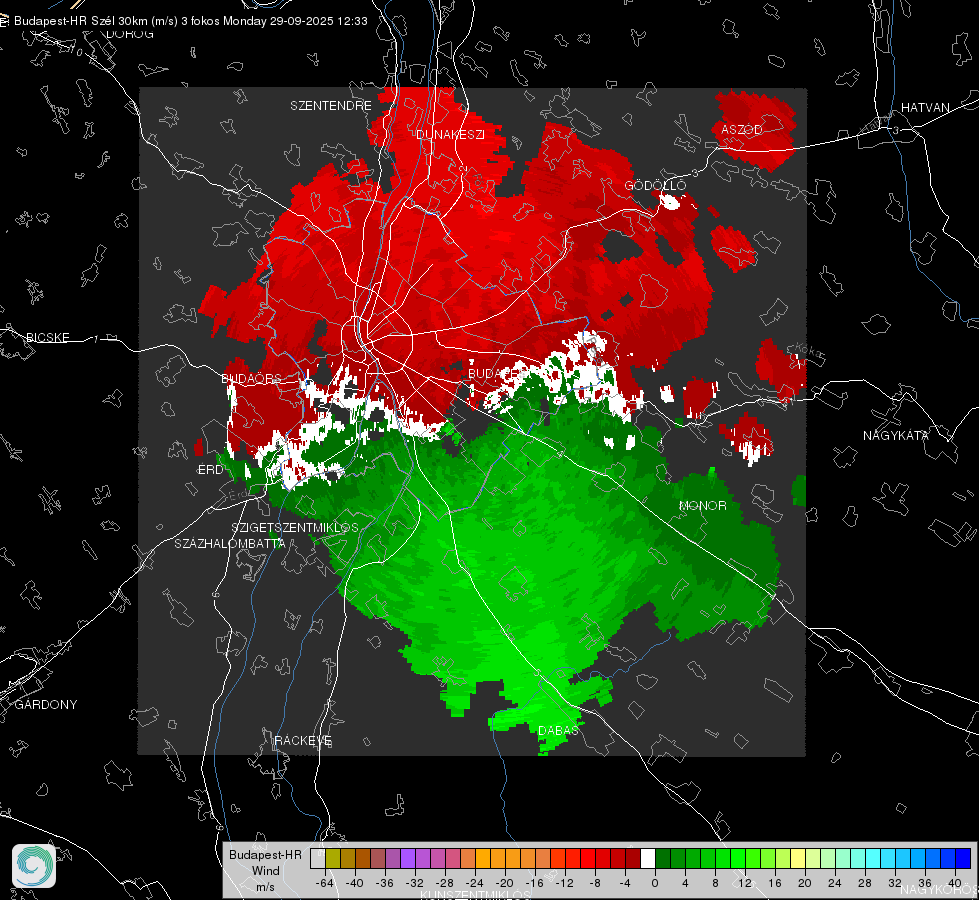Click the 20 legend value
Viewport: 979px width, 900px height.
[805, 883]
